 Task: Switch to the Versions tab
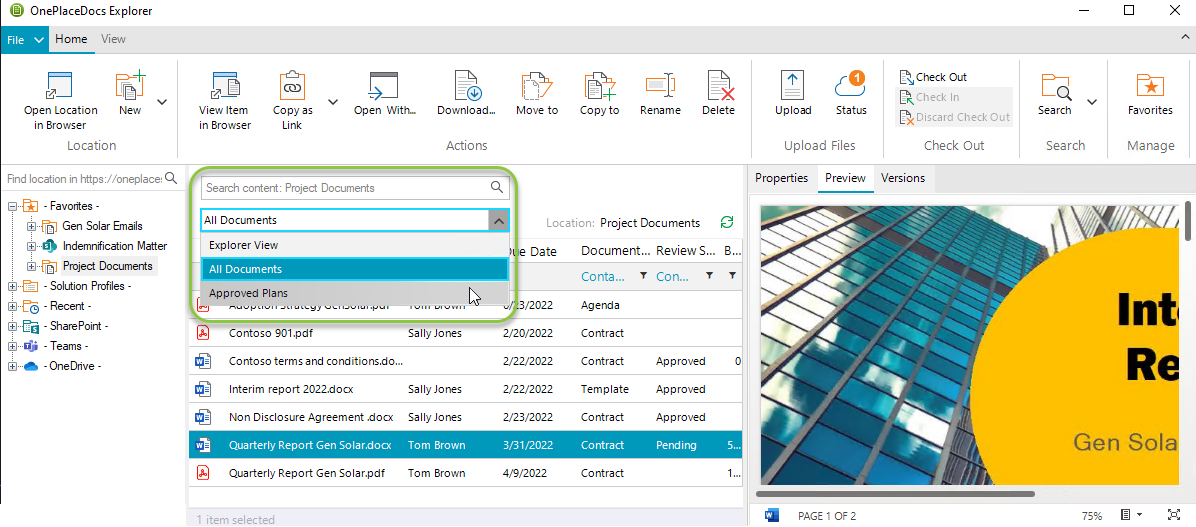click(903, 178)
